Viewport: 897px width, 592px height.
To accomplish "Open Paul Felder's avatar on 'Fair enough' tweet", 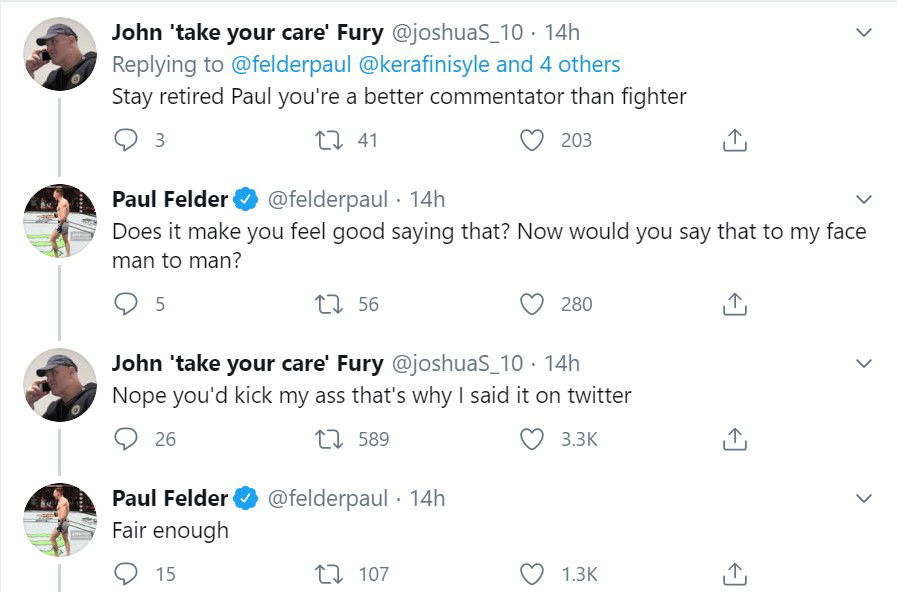I will [60, 520].
